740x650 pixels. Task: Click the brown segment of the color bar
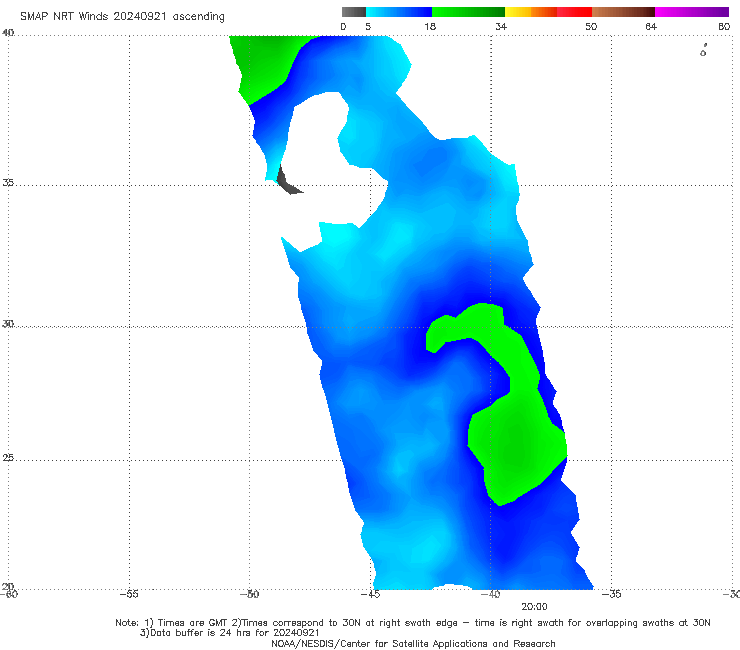[623, 12]
